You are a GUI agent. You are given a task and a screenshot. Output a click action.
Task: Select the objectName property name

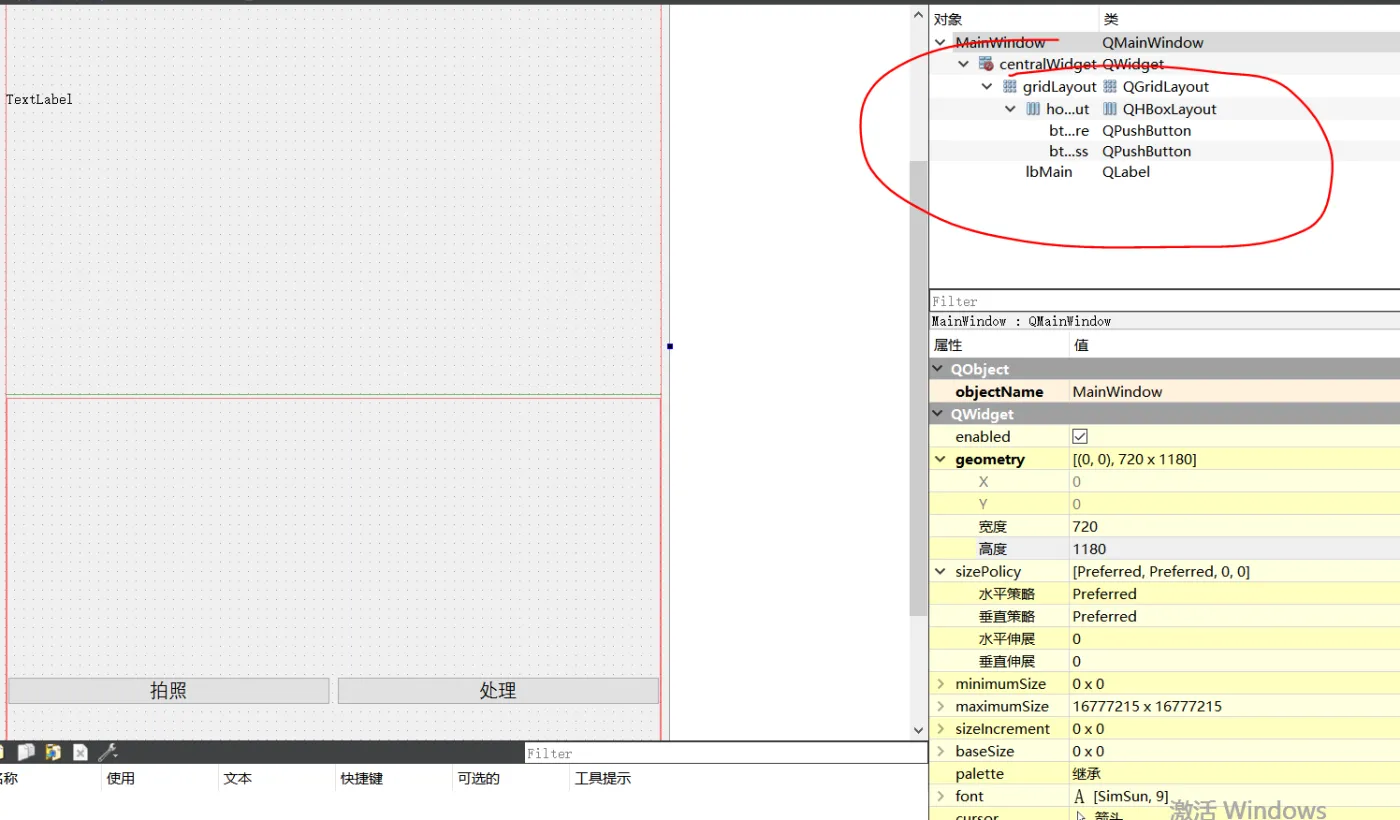click(999, 392)
